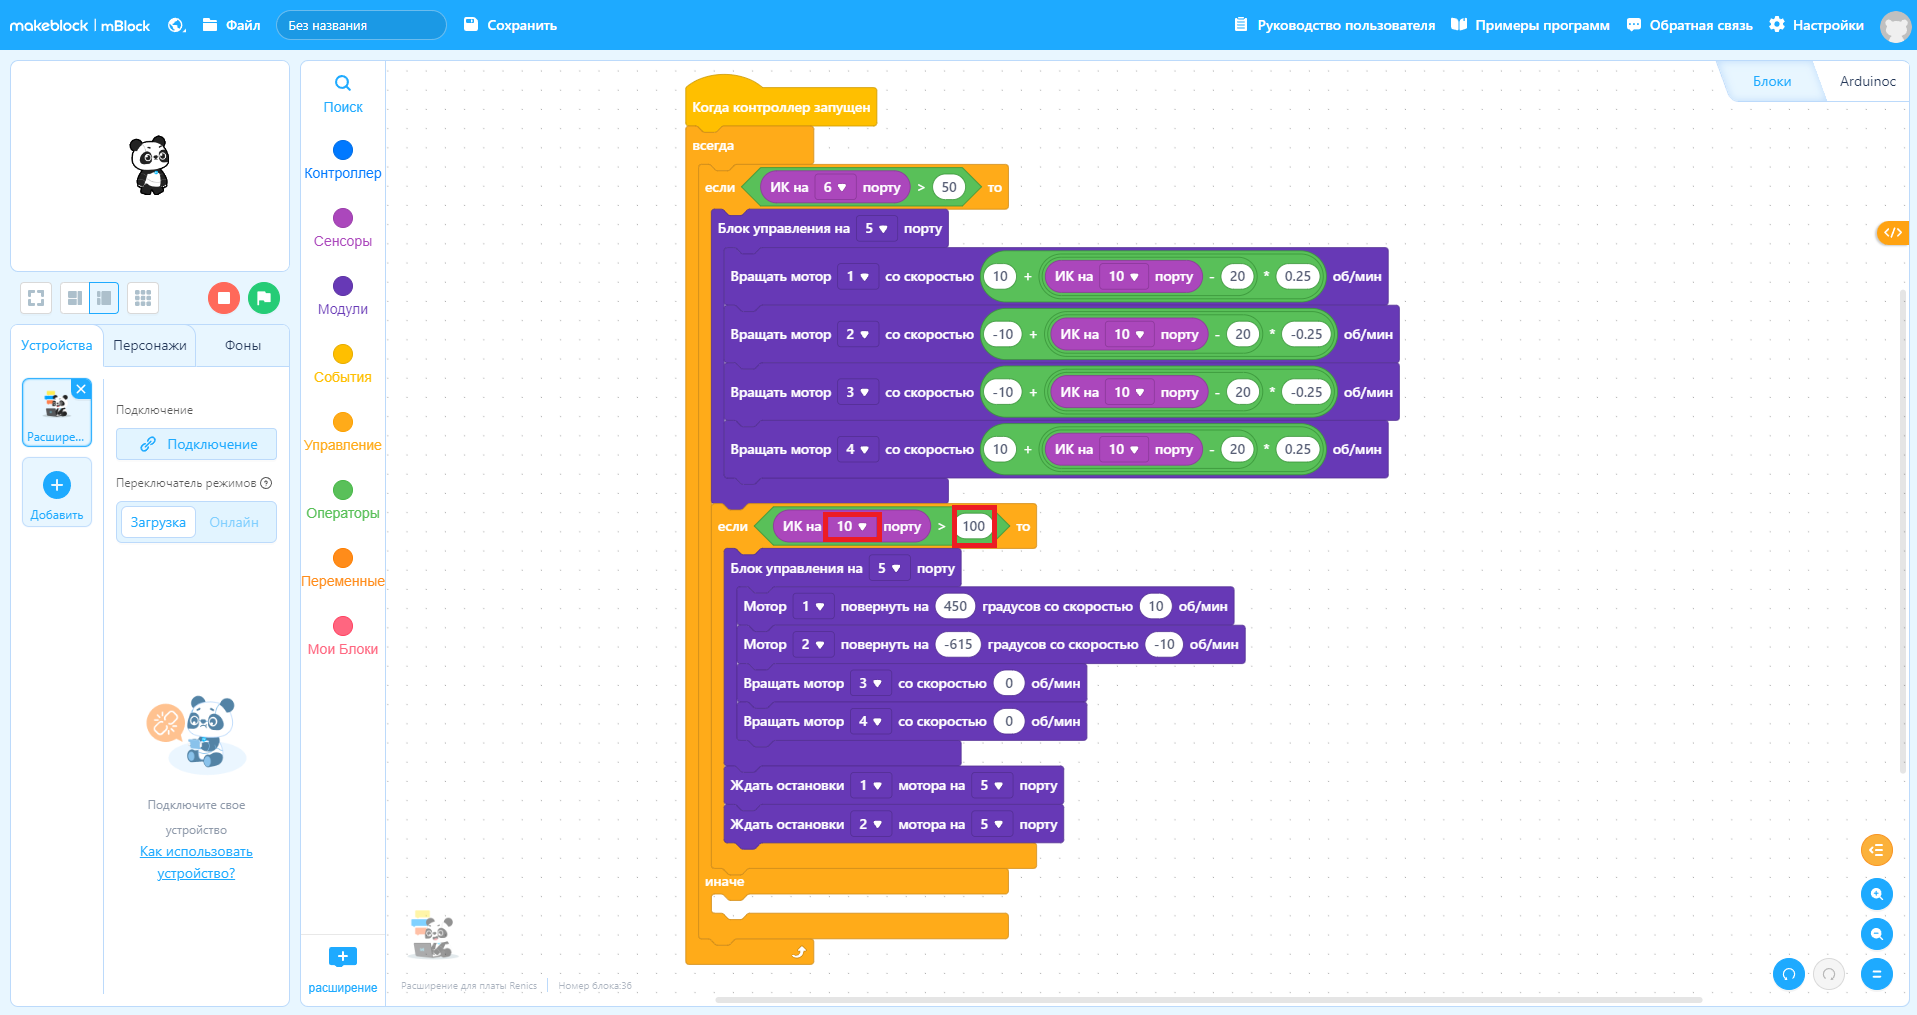Screen dimensions: 1917x1015
Task: Open the Как использовать устройство? link
Action: (x=196, y=862)
